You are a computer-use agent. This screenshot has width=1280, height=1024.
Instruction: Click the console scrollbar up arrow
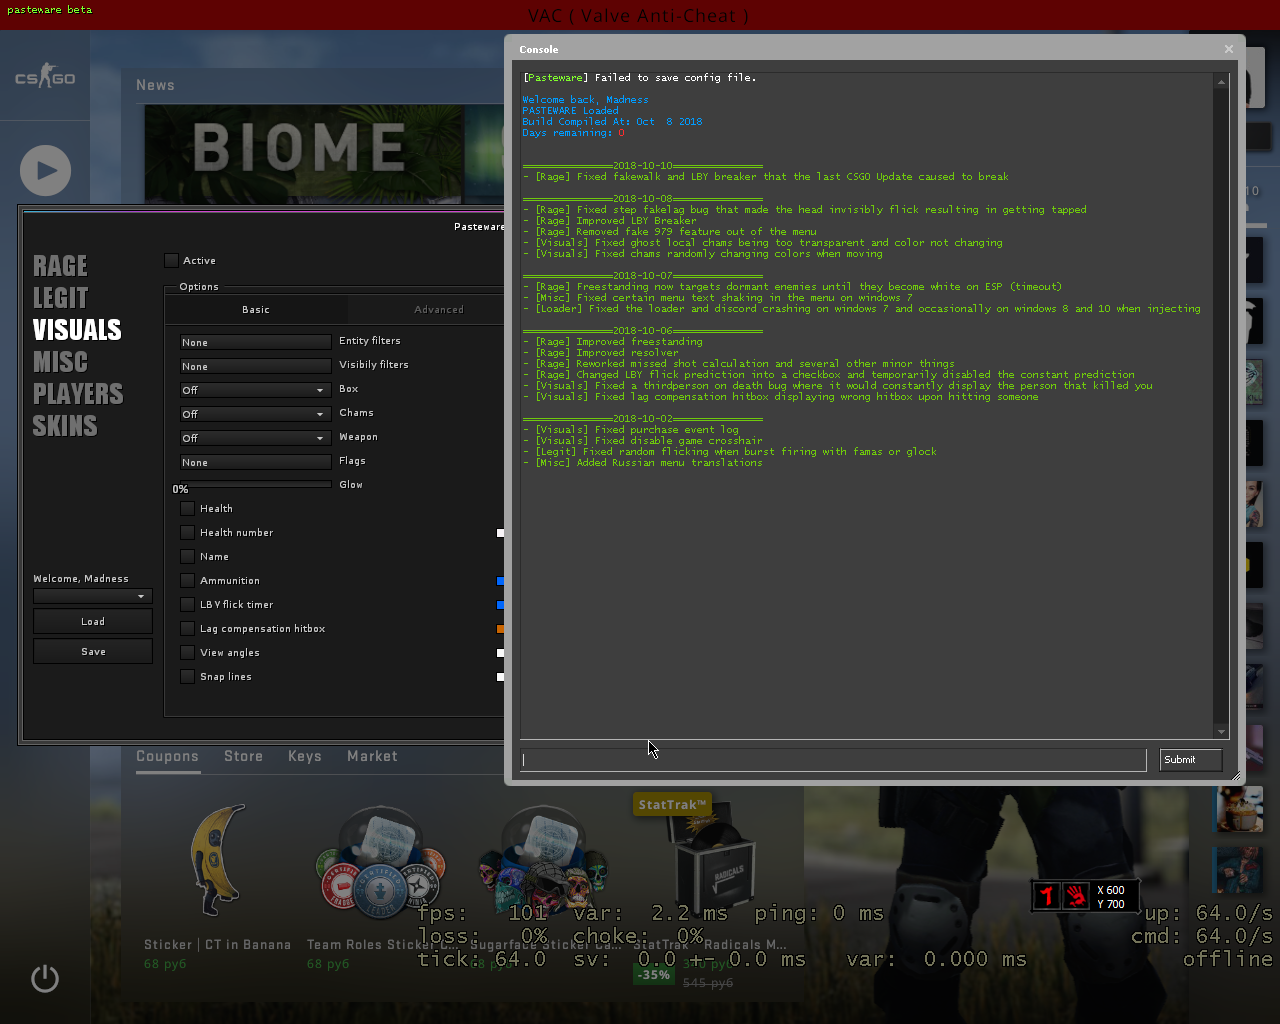[x=1221, y=82]
